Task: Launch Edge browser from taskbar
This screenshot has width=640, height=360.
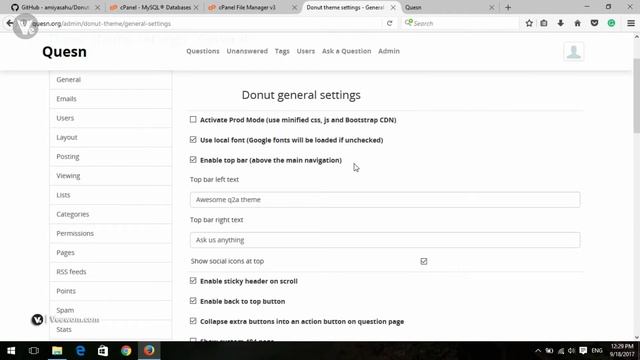Action: click(x=80, y=351)
